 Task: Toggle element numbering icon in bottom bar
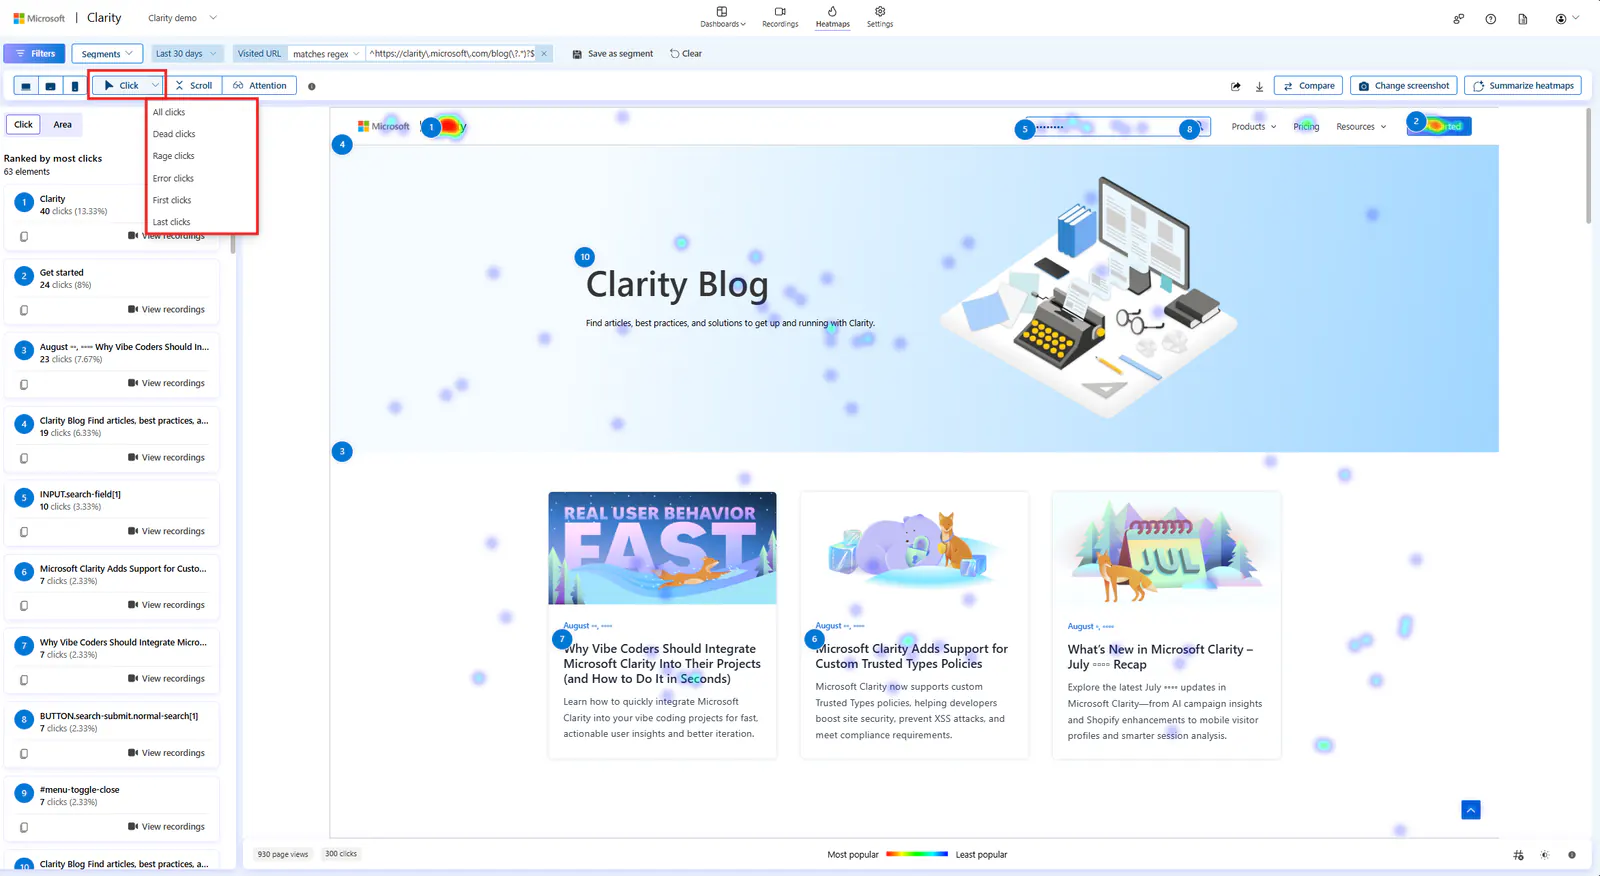point(1519,855)
